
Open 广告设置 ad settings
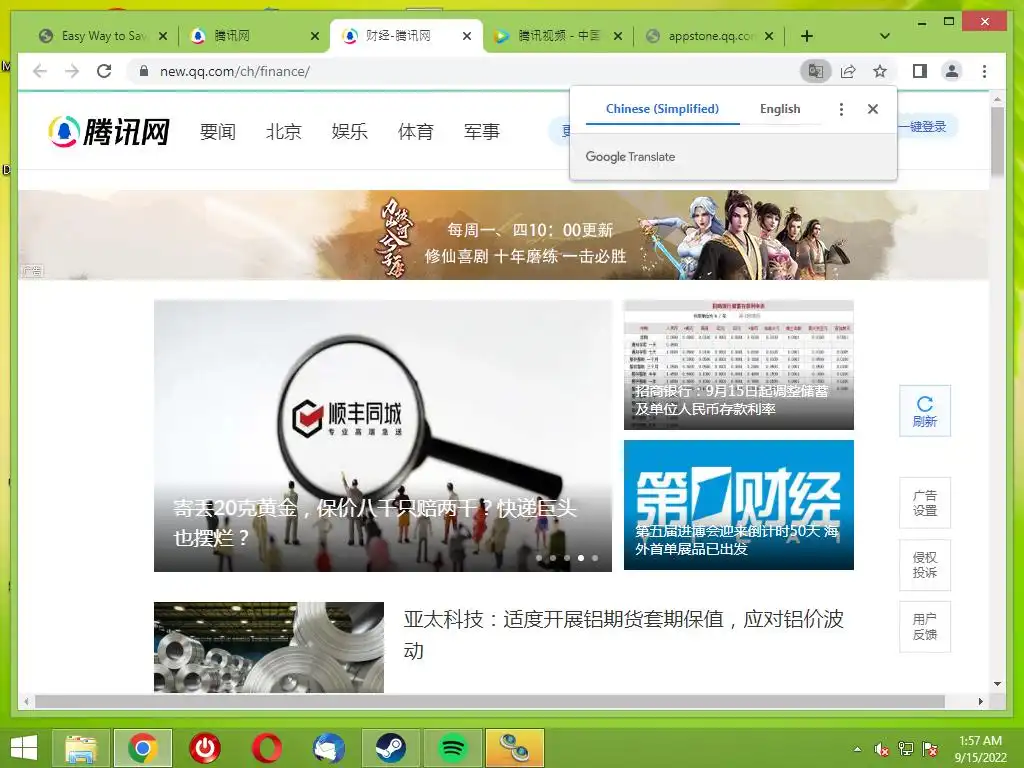925,503
